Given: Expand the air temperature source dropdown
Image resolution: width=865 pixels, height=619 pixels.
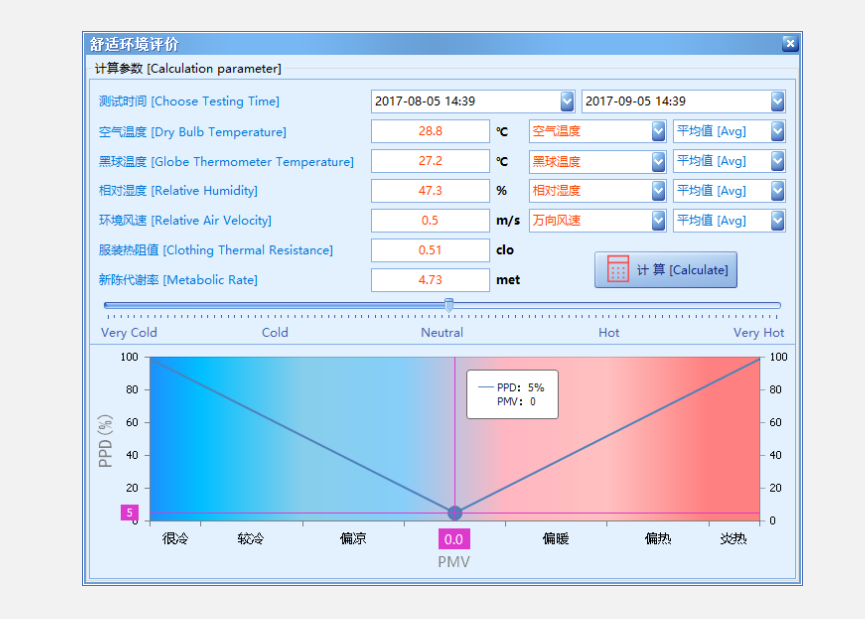Looking at the screenshot, I should tap(658, 131).
